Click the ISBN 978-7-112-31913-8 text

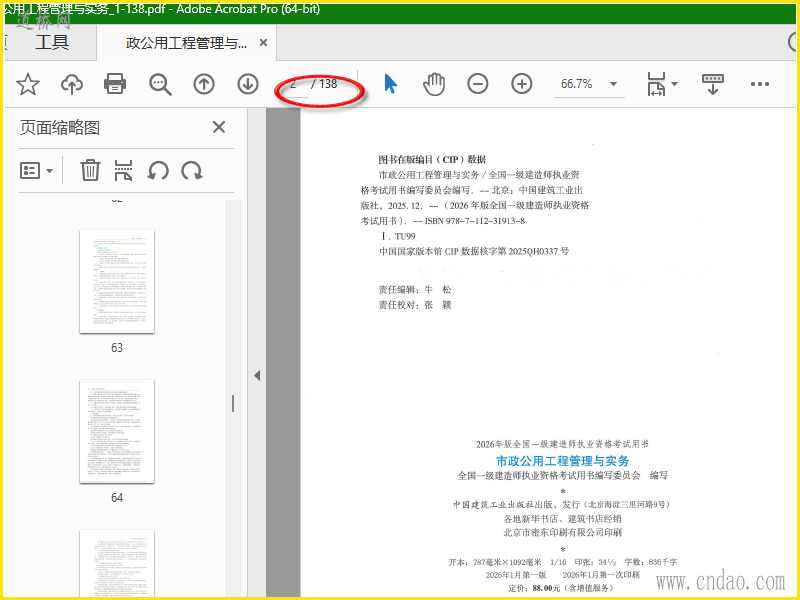(x=474, y=221)
